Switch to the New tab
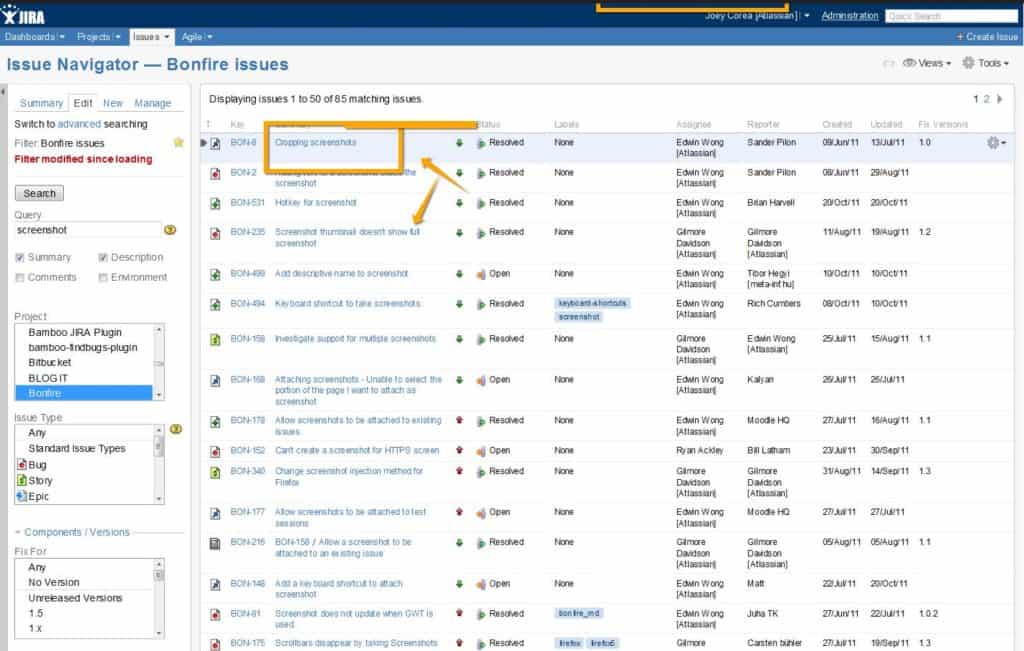Screen dimensions: 1024x651 click(112, 103)
